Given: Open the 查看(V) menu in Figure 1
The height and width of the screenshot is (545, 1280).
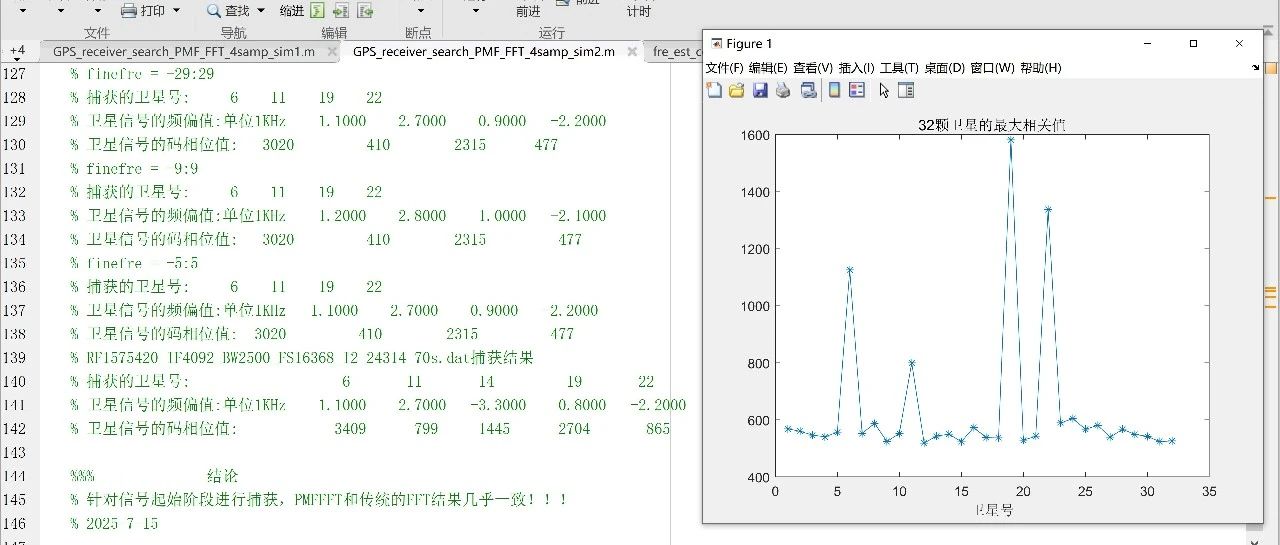Looking at the screenshot, I should pos(813,68).
